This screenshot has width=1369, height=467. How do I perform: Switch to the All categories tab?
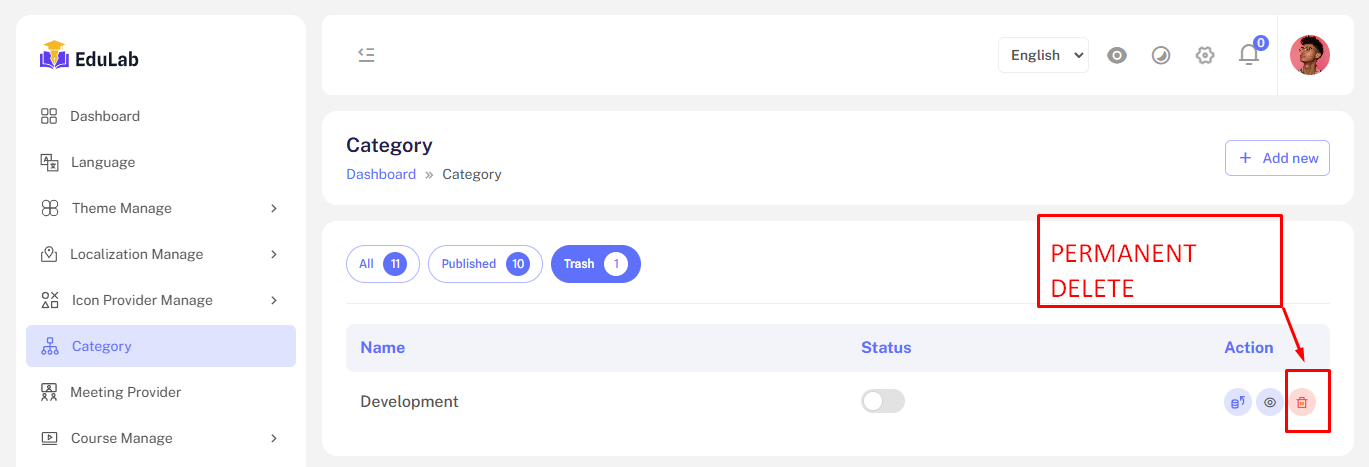pos(382,264)
